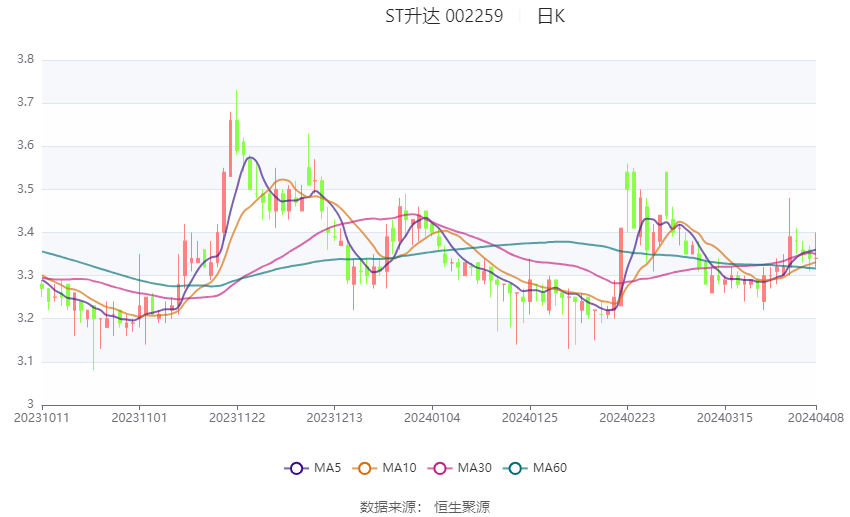The height and width of the screenshot is (517, 850).
Task: Click the 3.2 y-axis value
Action: (25, 318)
